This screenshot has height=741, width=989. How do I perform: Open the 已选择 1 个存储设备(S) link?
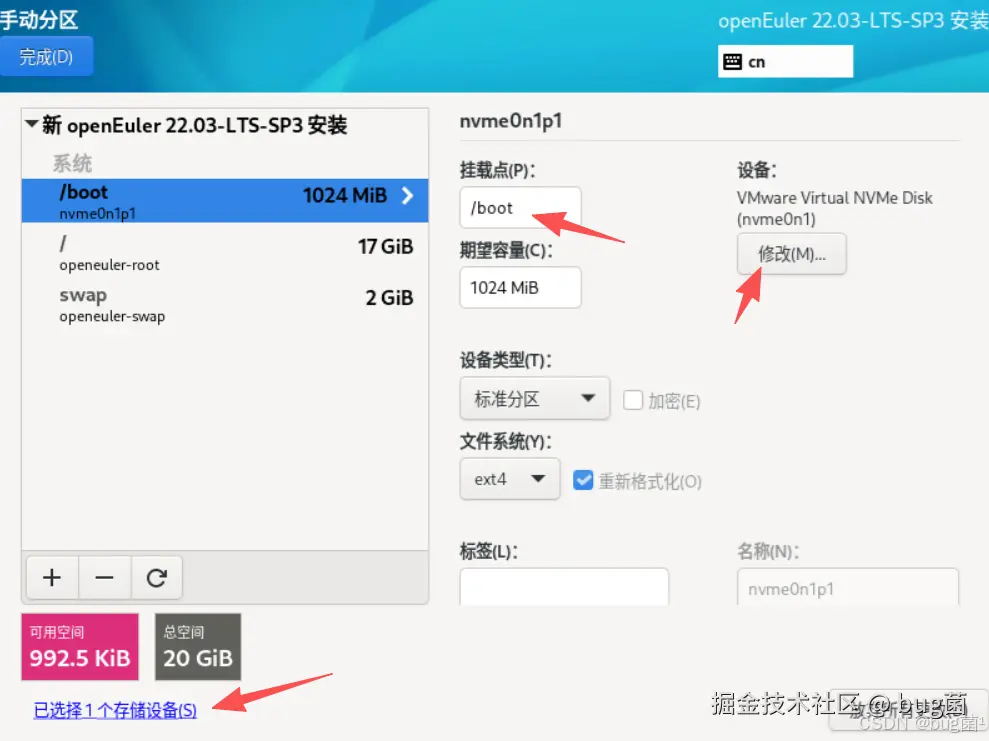click(x=115, y=711)
